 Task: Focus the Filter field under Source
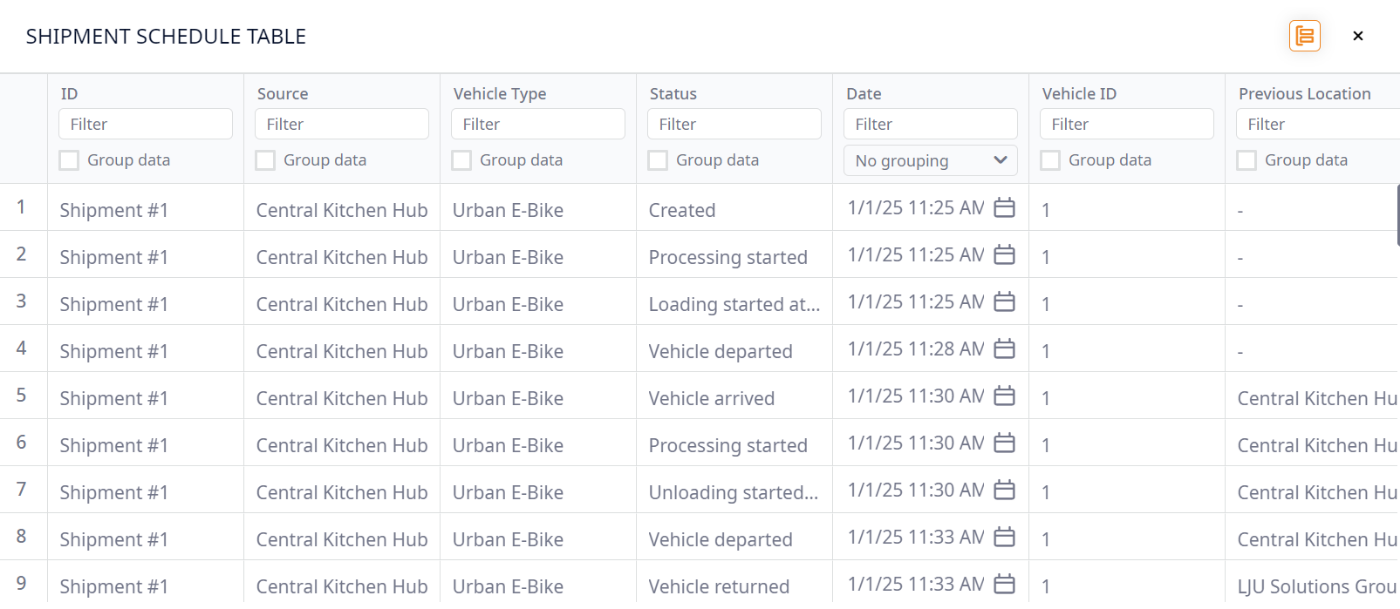[x=341, y=124]
